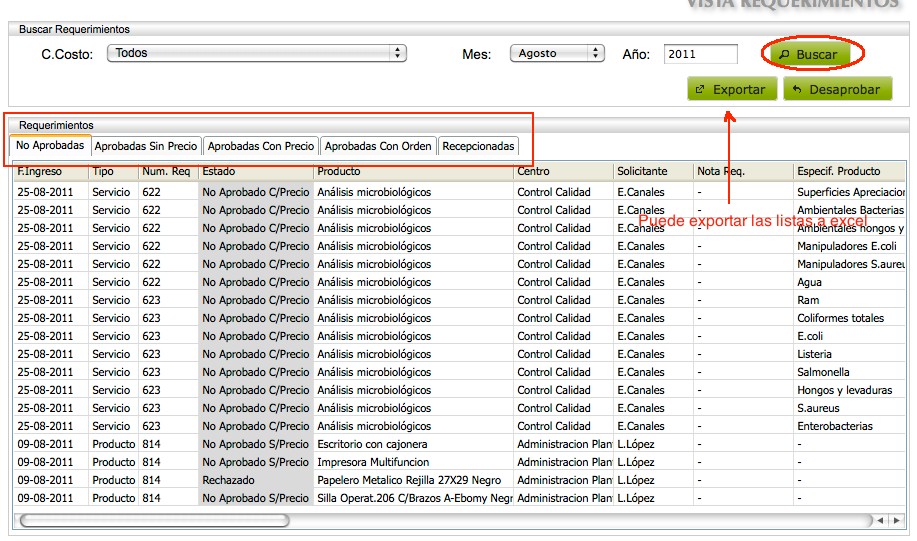Viewport: 917px width, 541px height.
Task: Click the scroll left arrow below table
Action: coord(880,521)
